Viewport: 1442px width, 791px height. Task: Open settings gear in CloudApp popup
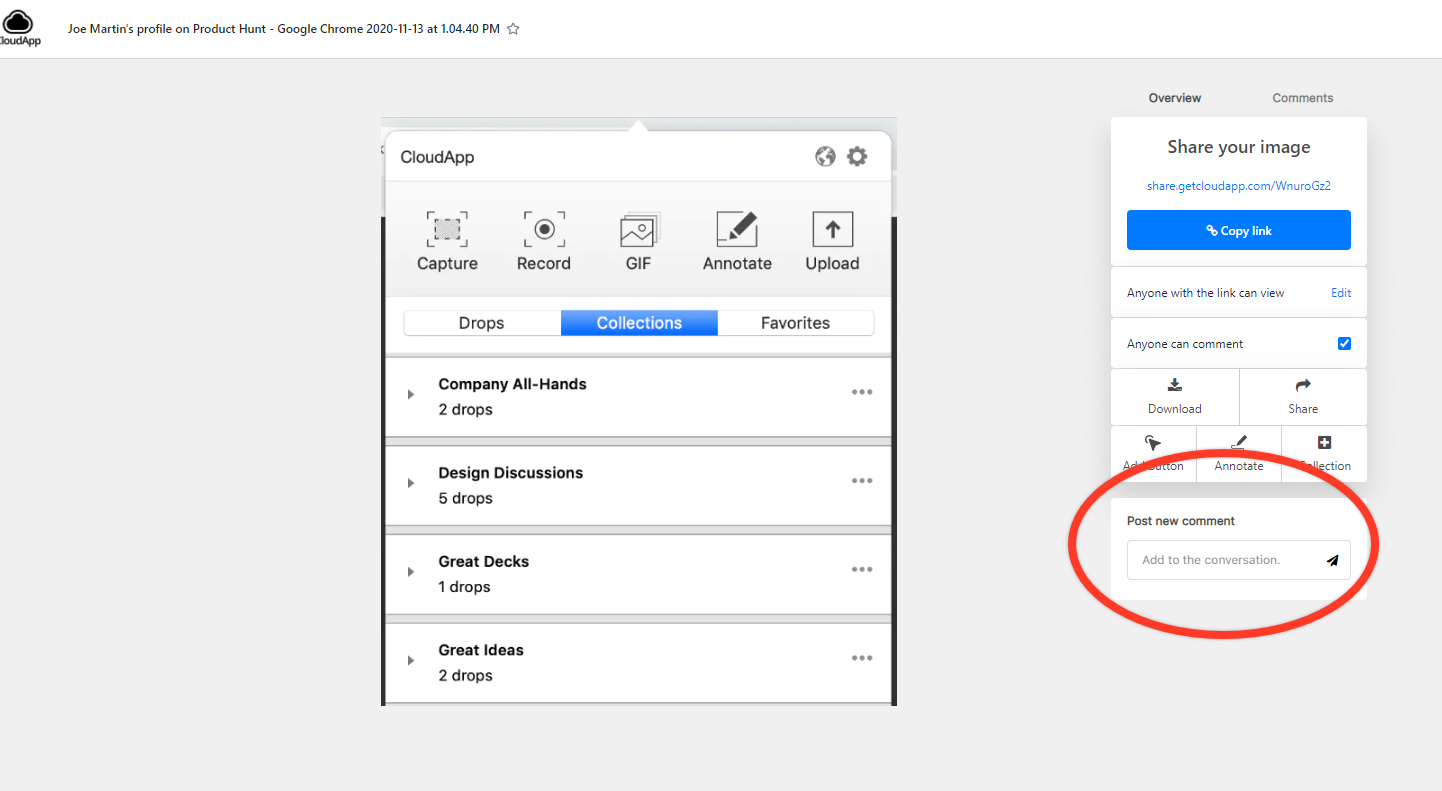point(857,156)
